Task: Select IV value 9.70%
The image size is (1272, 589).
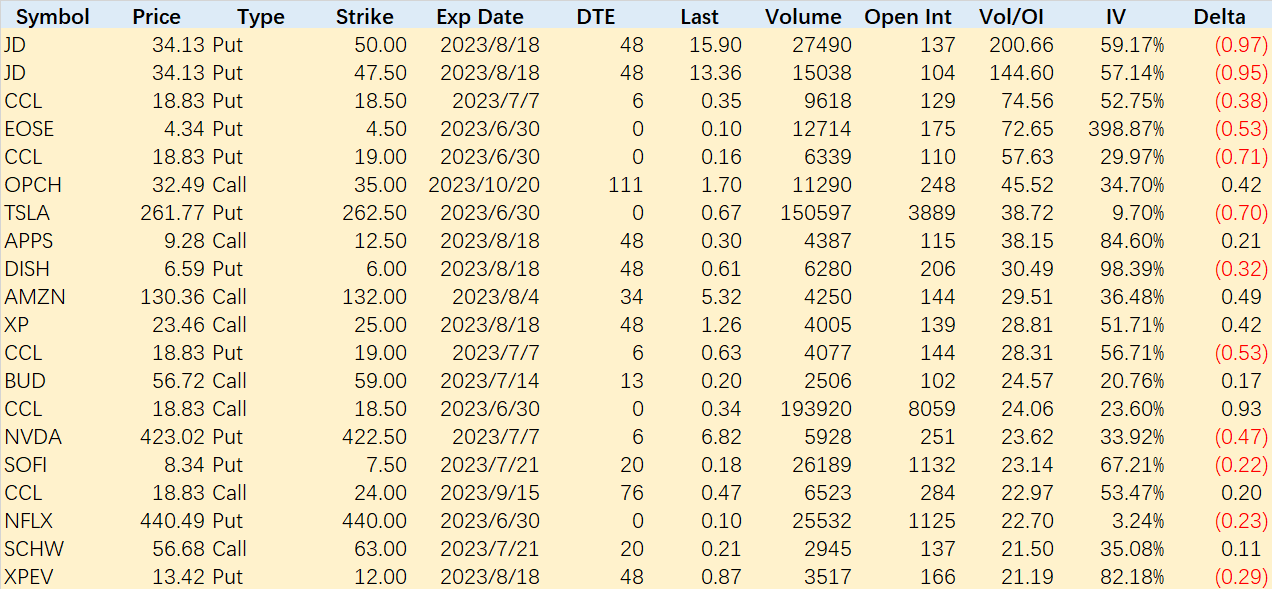Action: coord(1137,213)
